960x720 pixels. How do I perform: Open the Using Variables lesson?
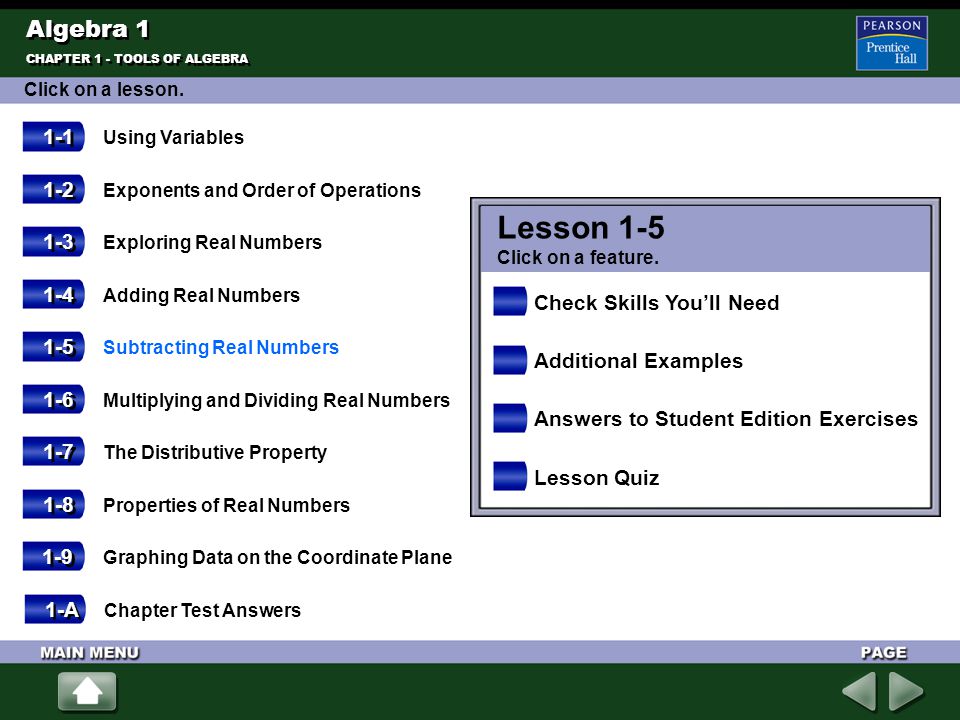(x=173, y=137)
